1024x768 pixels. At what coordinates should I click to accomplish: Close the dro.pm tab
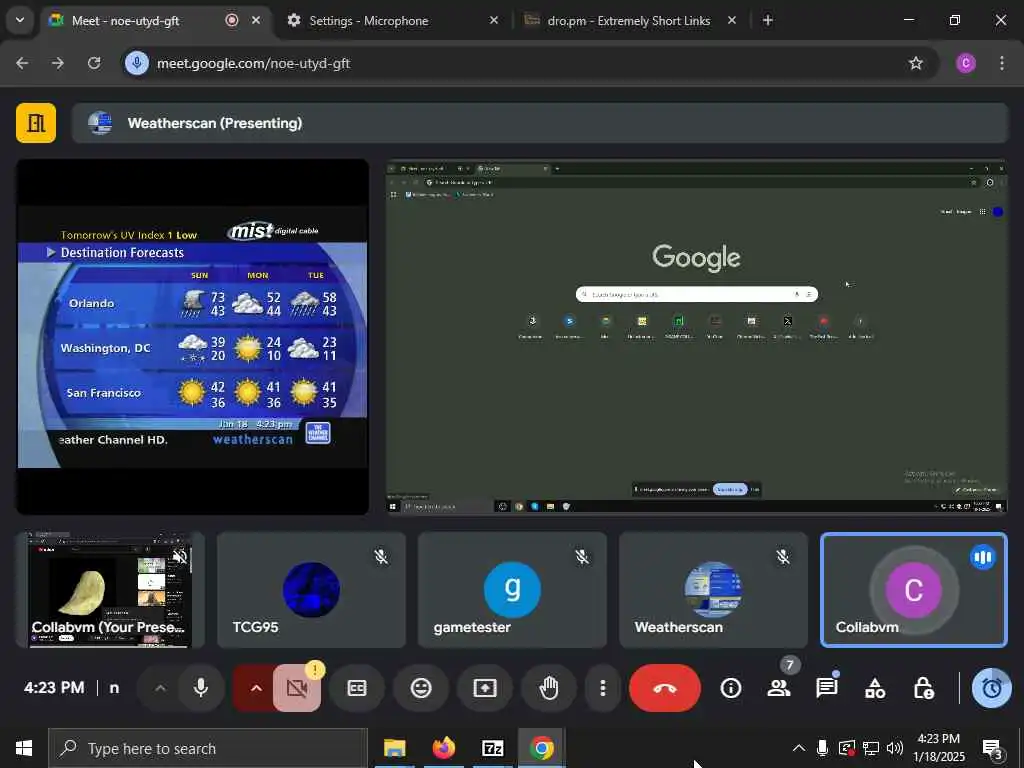pyautogui.click(x=732, y=20)
